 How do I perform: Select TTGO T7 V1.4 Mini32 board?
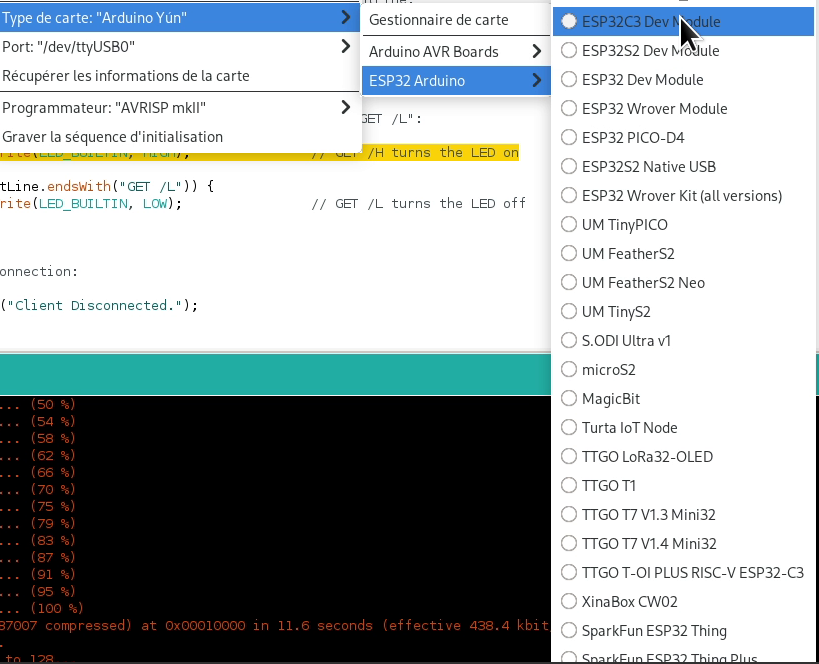[x=683, y=543]
